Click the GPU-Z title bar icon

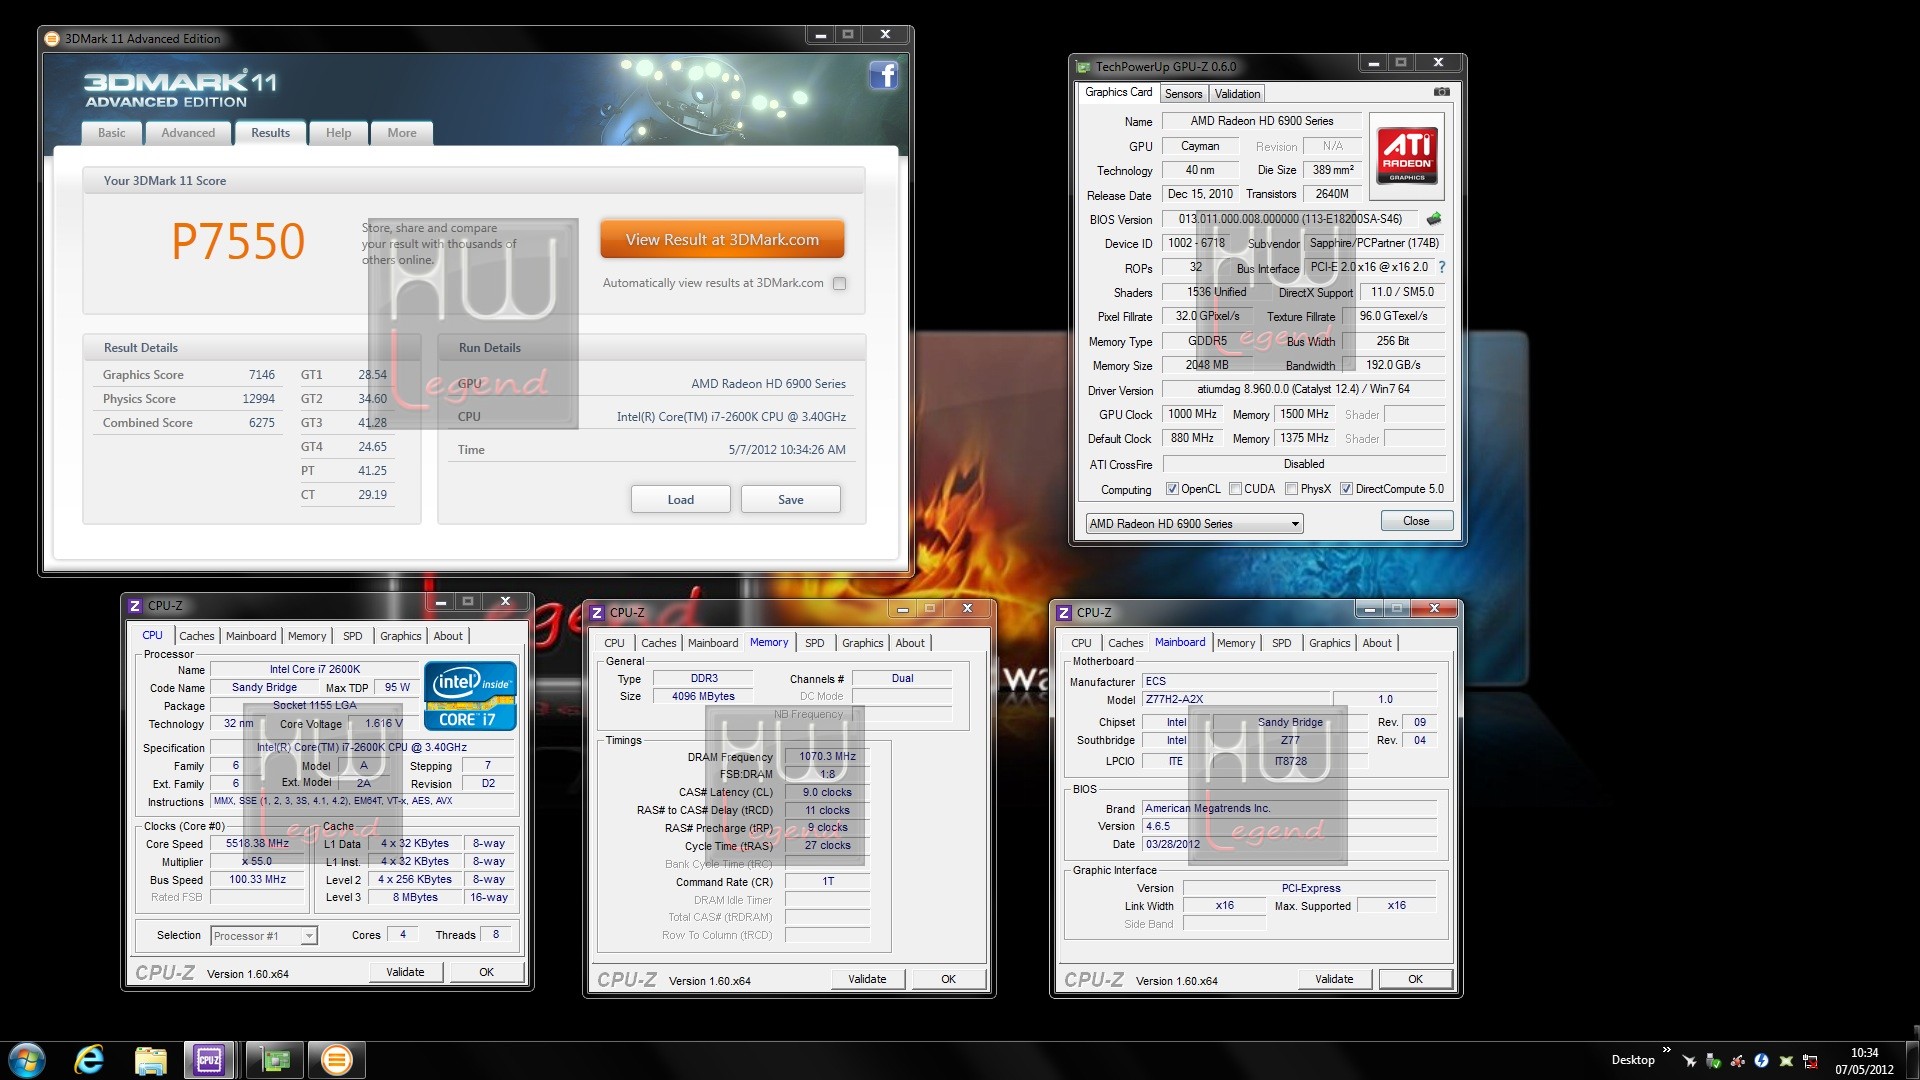pyautogui.click(x=1083, y=67)
